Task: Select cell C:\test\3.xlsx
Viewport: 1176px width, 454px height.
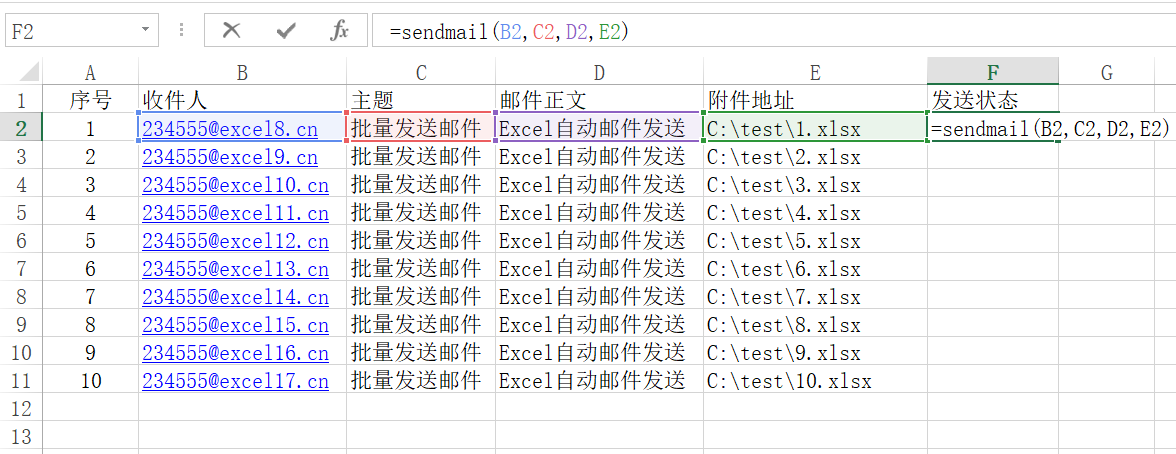Action: pyautogui.click(x=815, y=185)
